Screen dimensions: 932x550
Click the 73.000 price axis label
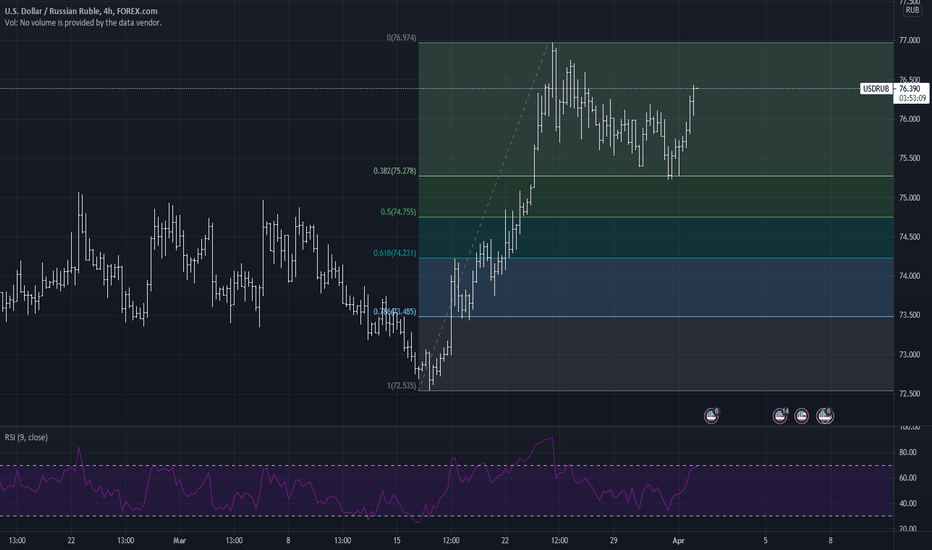click(909, 354)
